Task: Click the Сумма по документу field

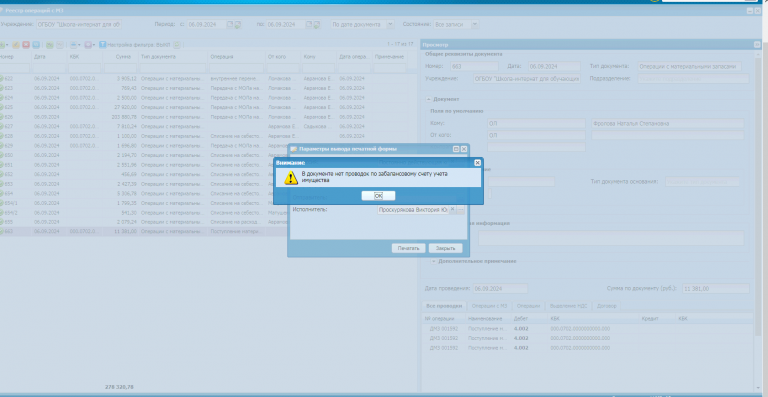Action: click(x=716, y=288)
